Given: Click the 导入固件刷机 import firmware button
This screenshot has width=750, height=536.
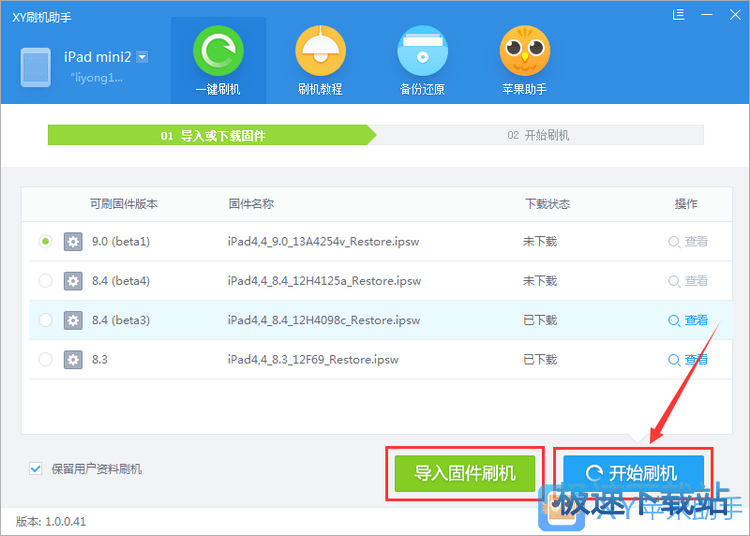Looking at the screenshot, I should [464, 473].
